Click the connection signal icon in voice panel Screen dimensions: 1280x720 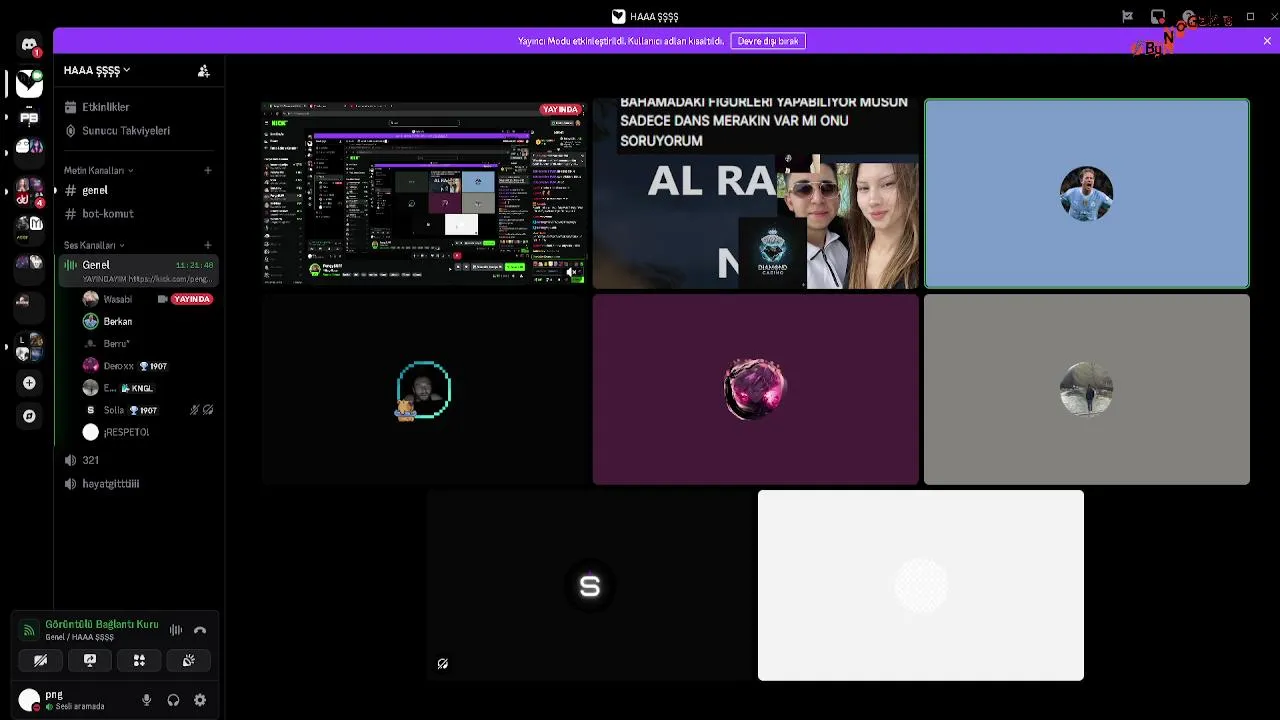coord(29,630)
